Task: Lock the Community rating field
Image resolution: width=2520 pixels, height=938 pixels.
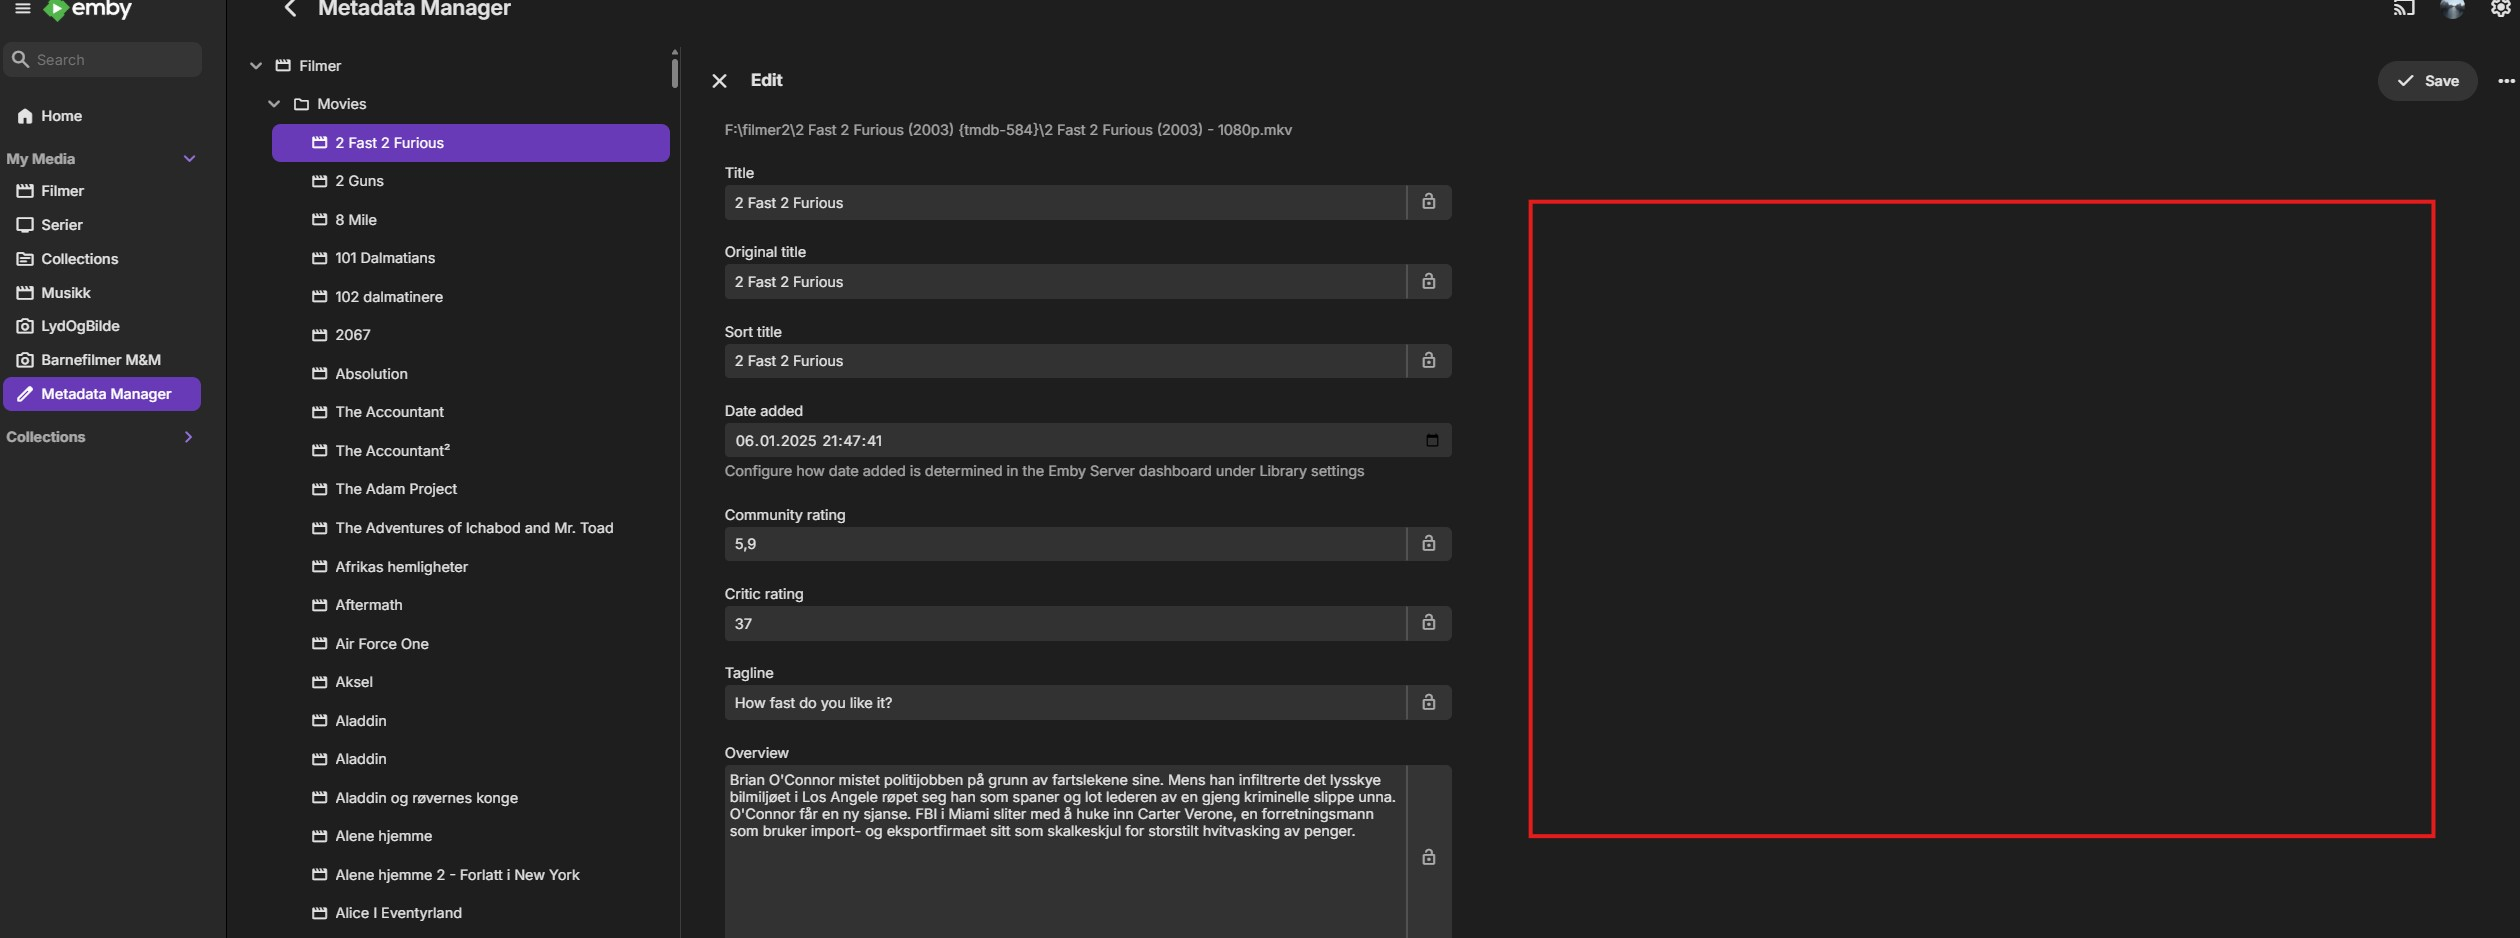Action: point(1429,544)
